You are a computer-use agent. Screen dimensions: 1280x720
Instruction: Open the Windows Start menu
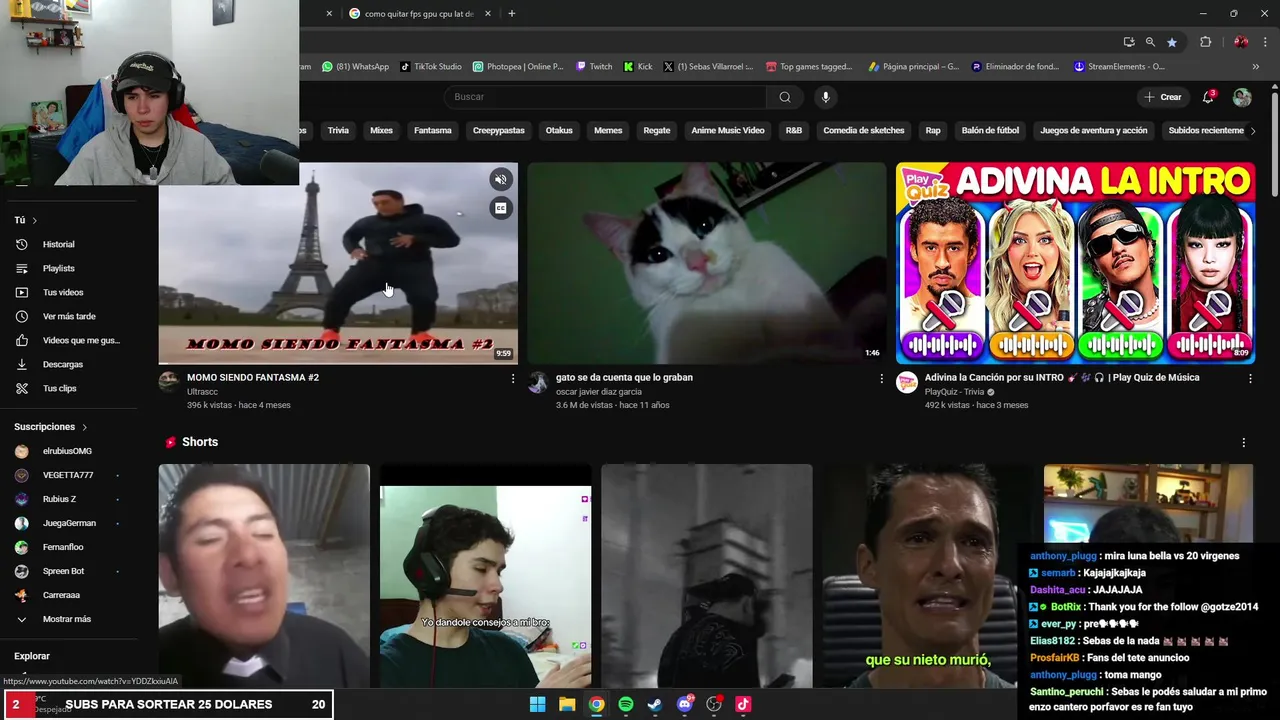537,704
